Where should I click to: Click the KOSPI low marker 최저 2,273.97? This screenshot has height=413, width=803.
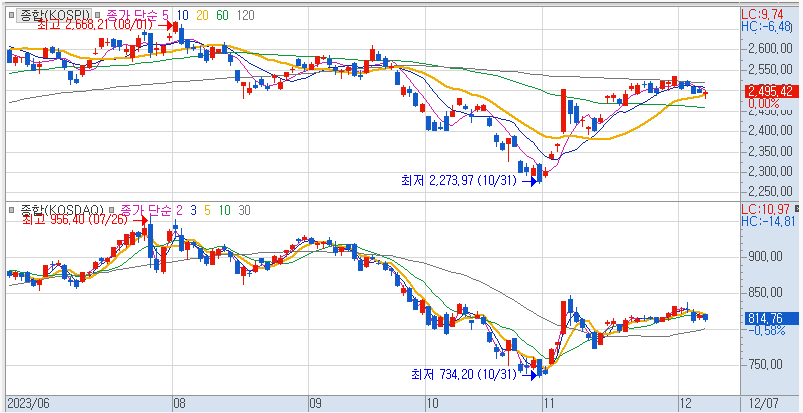tap(456, 180)
